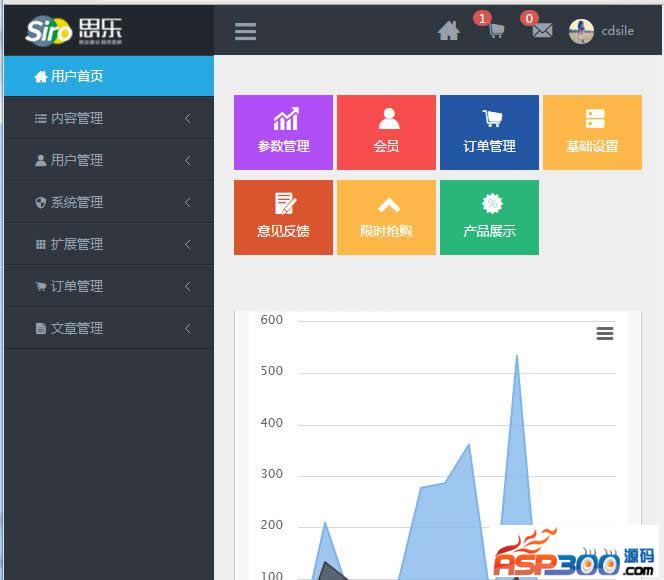Open the cdsile username menu
Image resolution: width=664 pixels, height=580 pixels.
pyautogui.click(x=617, y=31)
